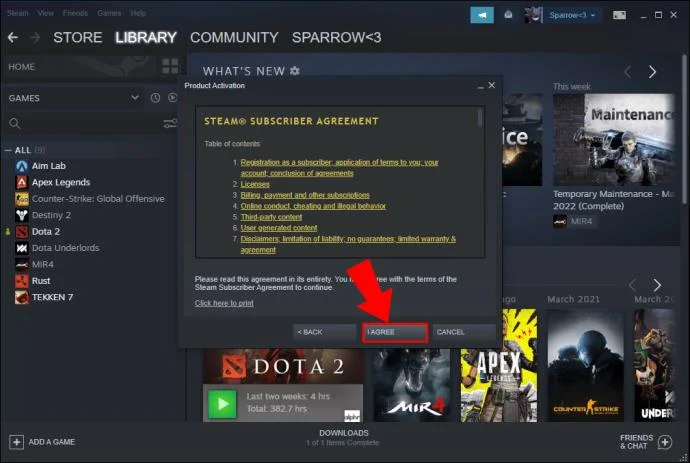Switch to Big Picture mode icon
690x463 pixels.
pos(619,15)
